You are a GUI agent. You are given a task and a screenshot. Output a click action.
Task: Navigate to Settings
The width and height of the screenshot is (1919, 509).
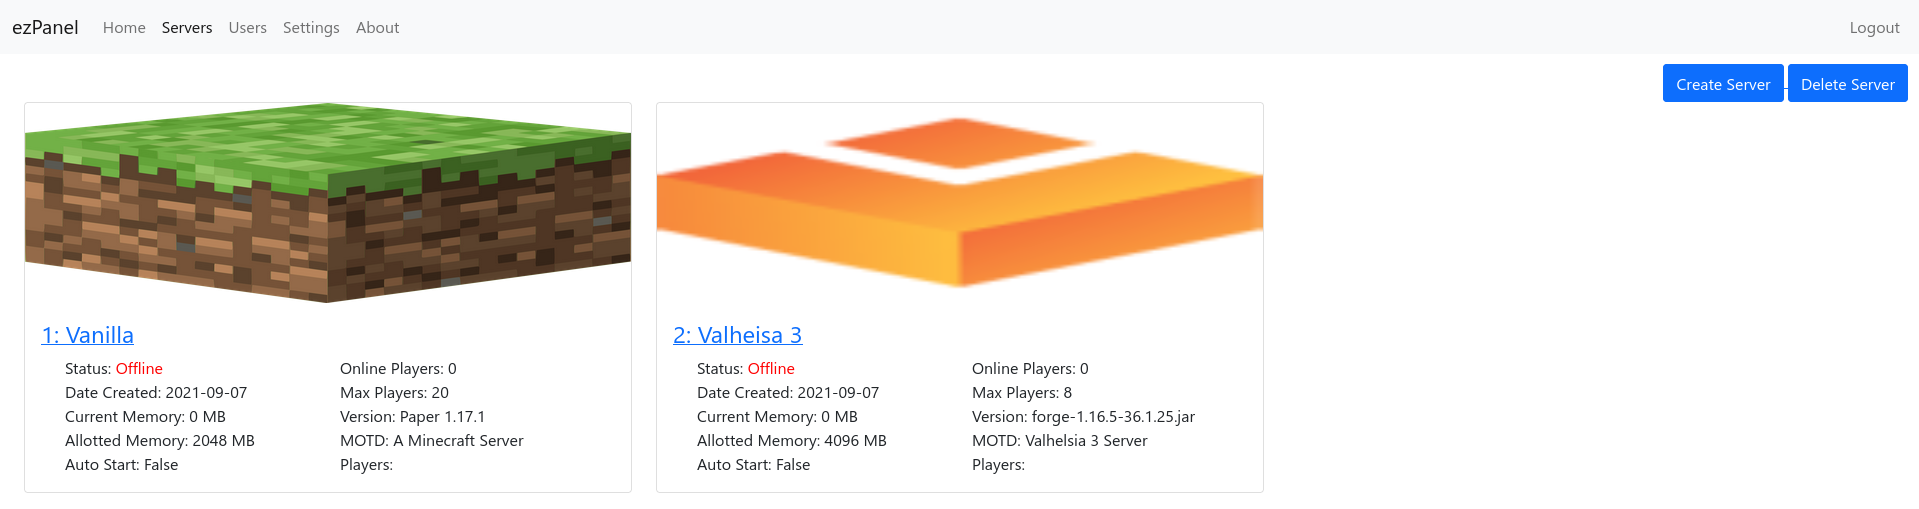coord(311,28)
